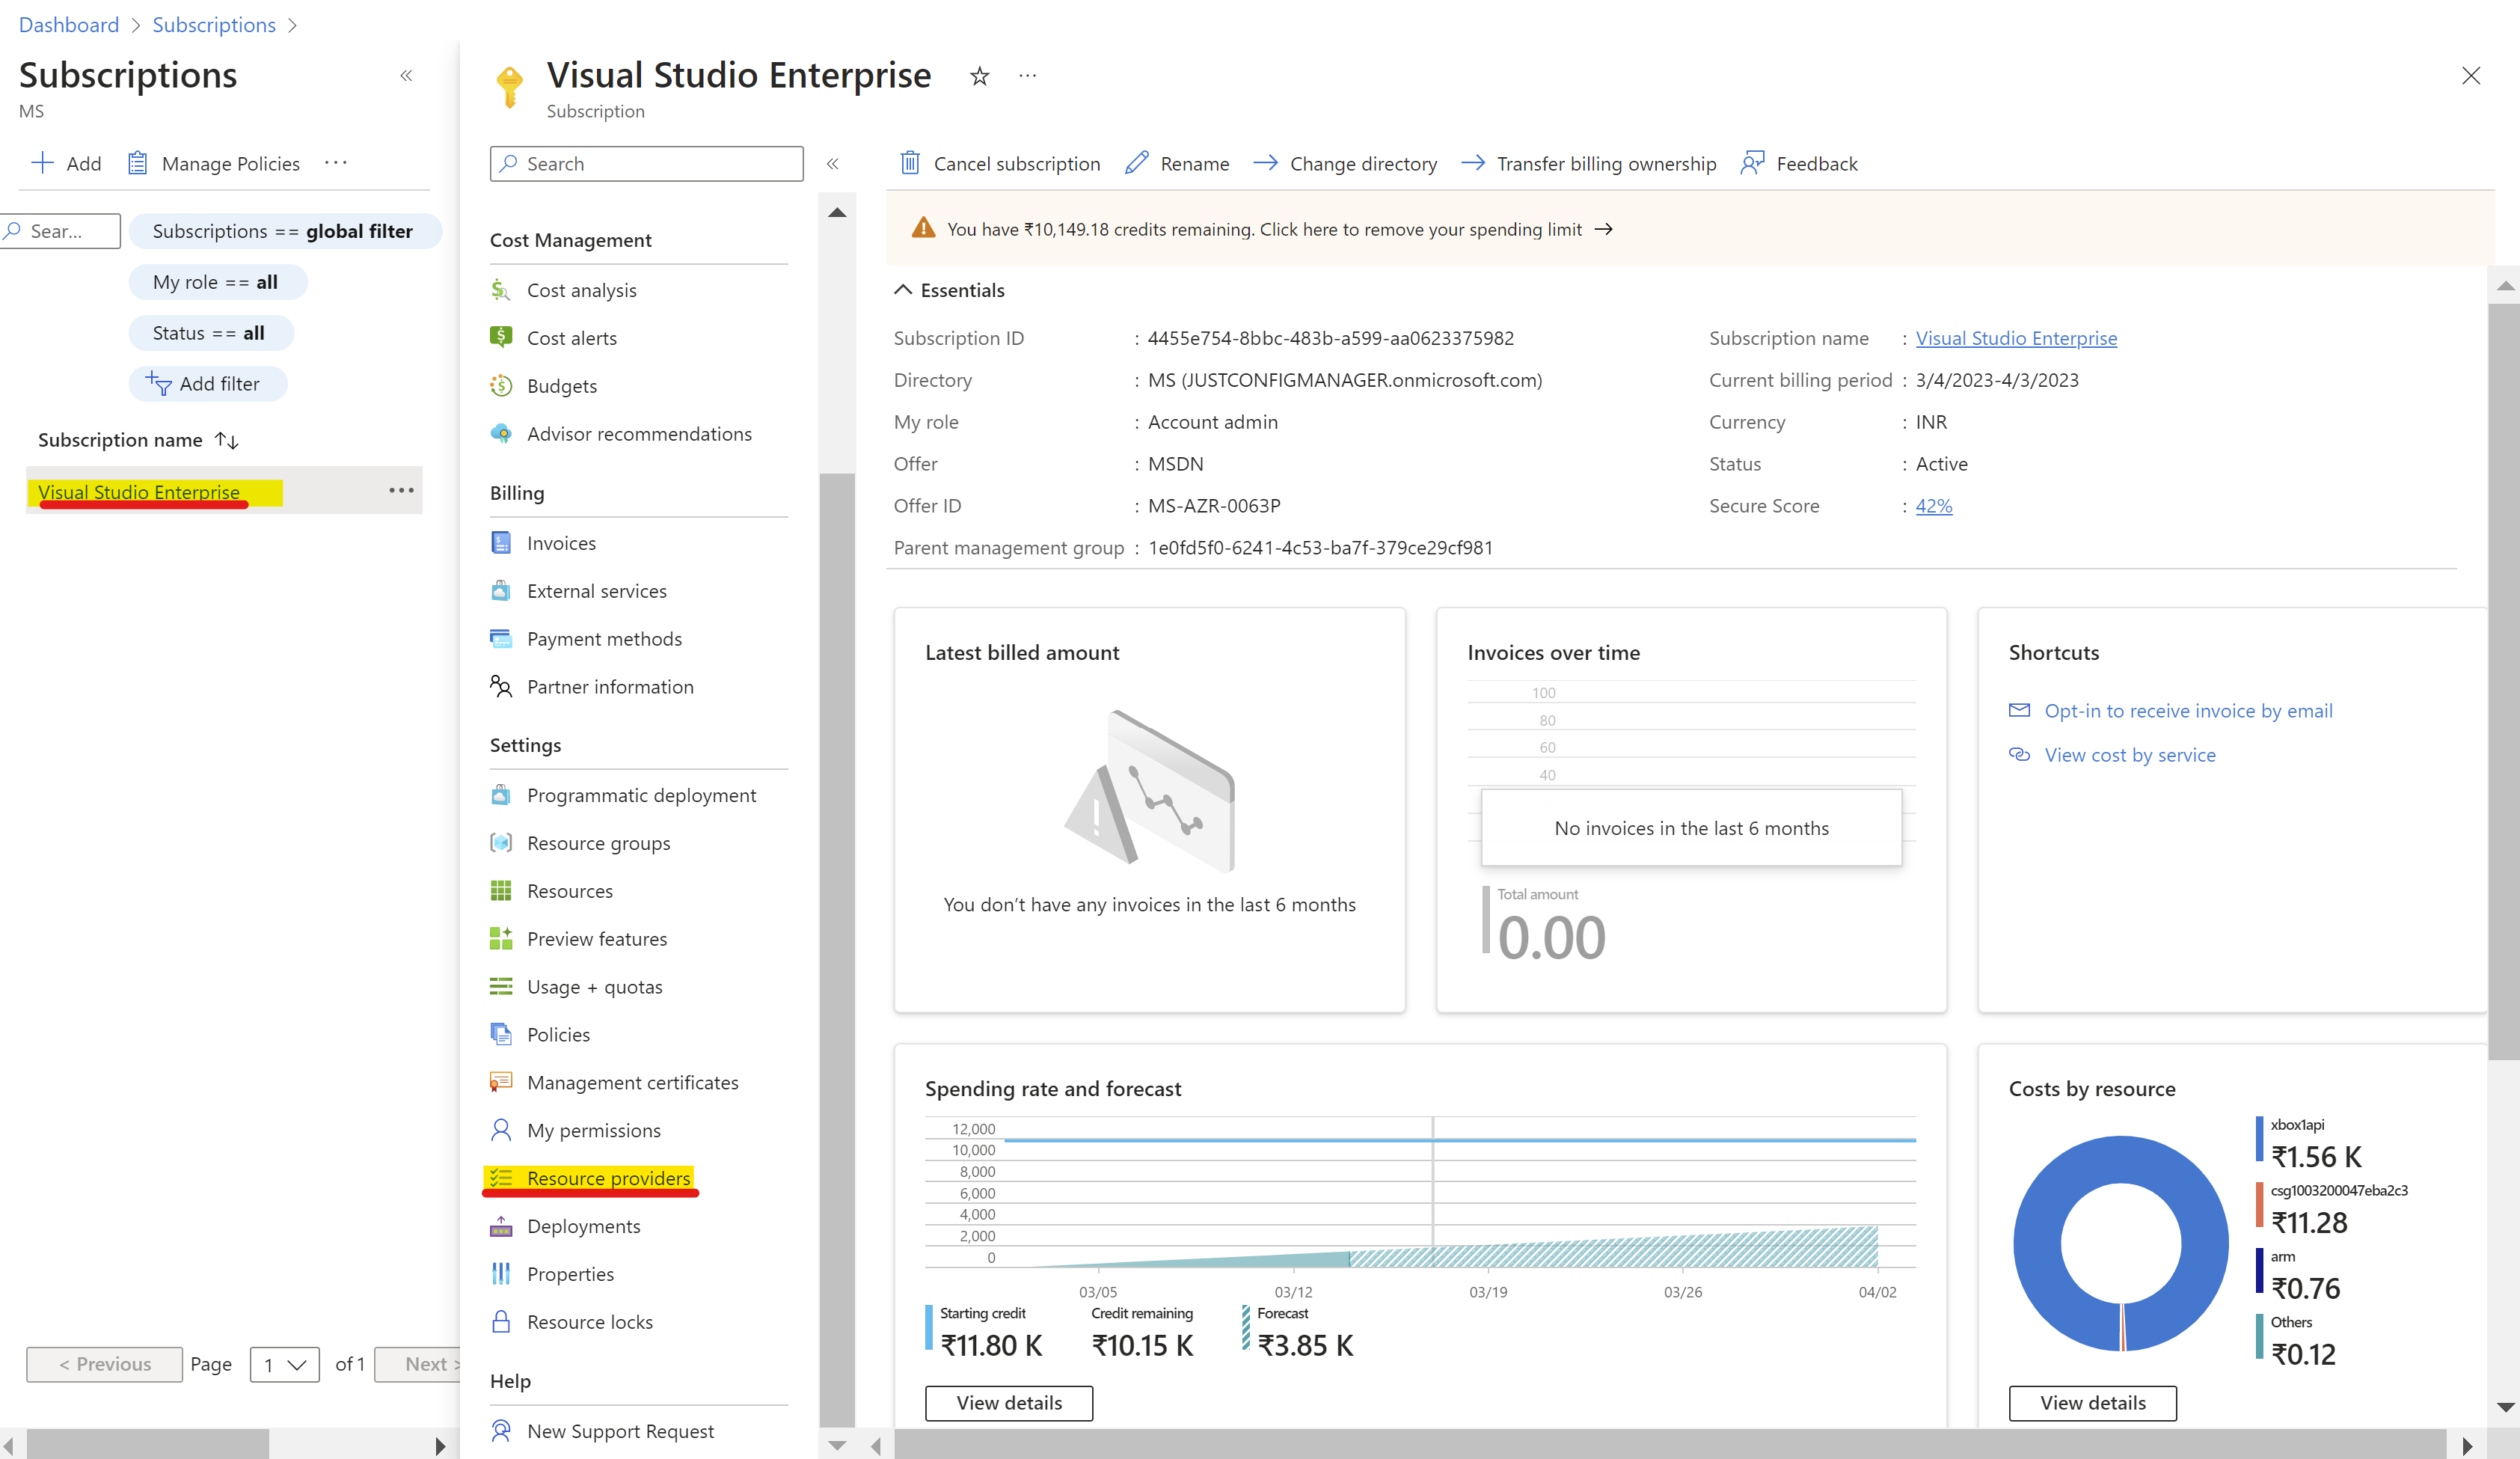Open the Partner information people icon
This screenshot has height=1459, width=2520.
click(x=501, y=687)
